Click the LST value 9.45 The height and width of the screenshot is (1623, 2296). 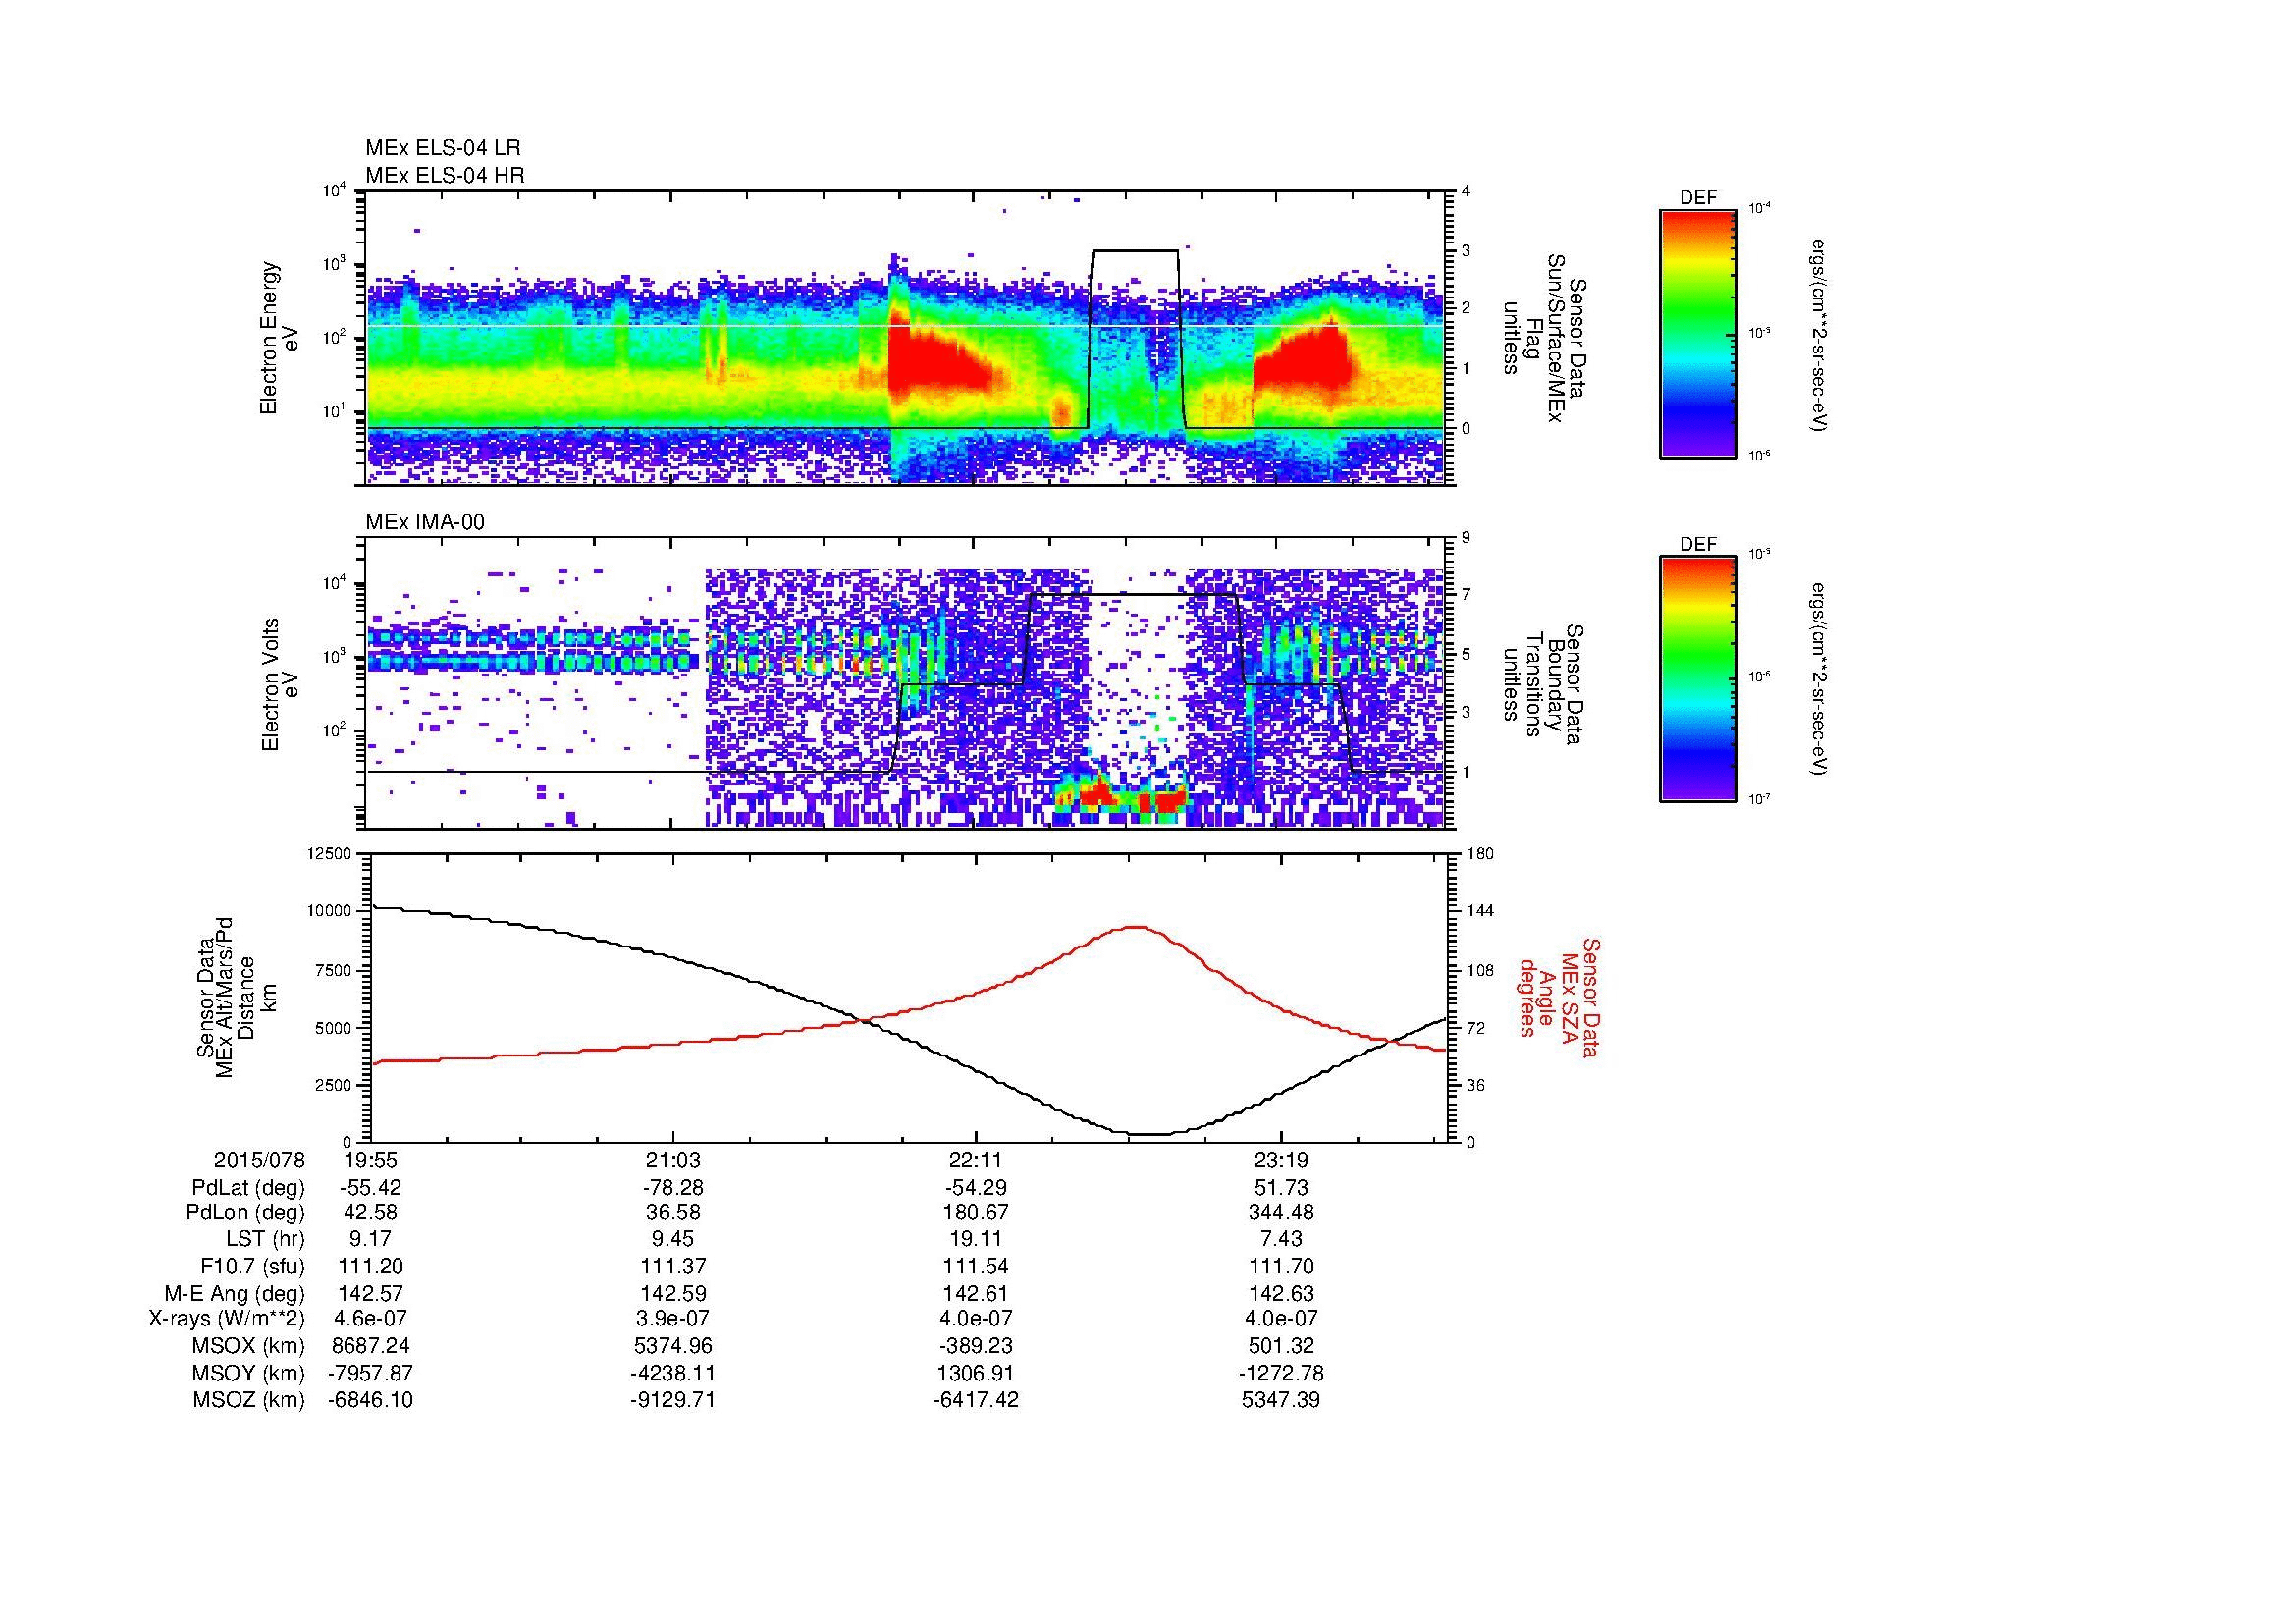(x=673, y=1240)
